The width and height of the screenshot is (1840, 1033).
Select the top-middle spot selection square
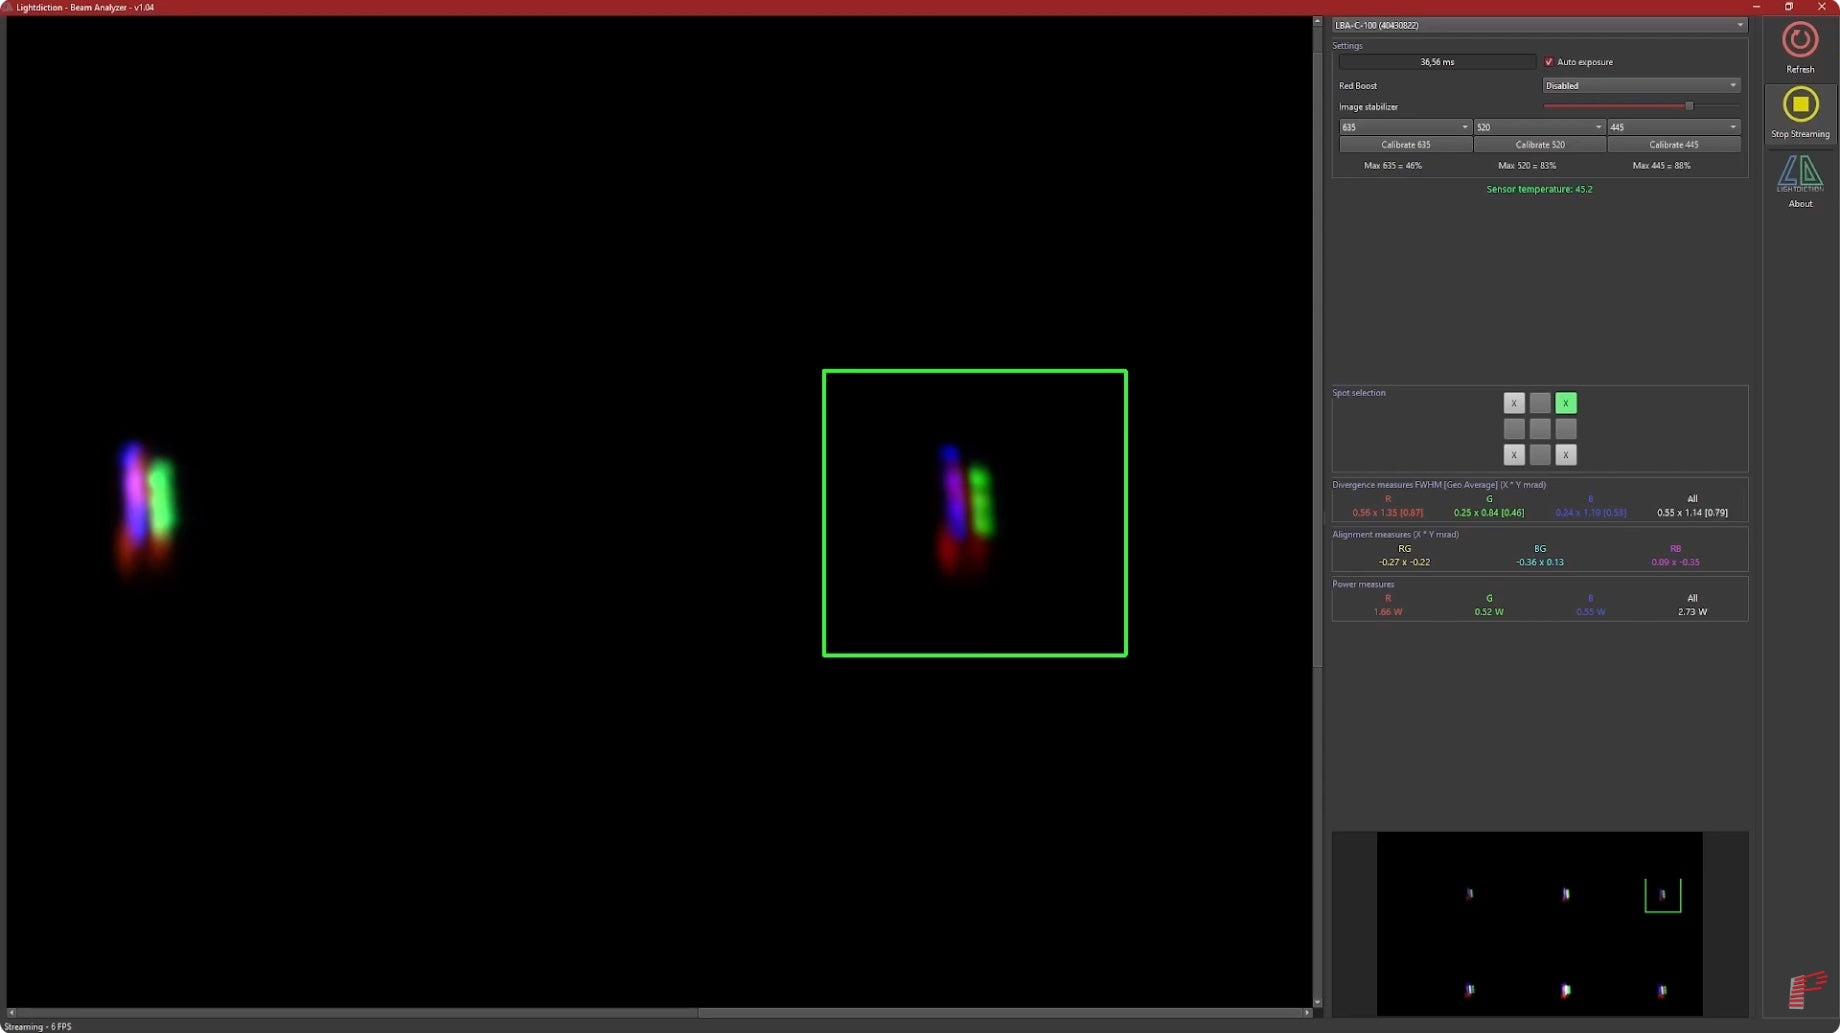click(1540, 403)
